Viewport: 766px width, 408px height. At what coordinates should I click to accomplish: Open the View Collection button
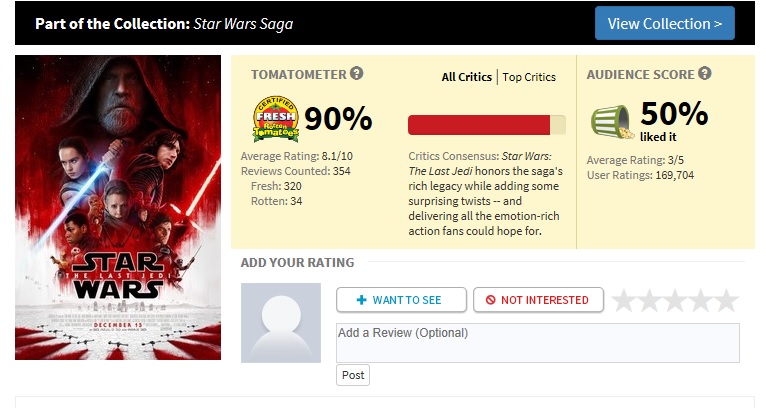(x=664, y=23)
